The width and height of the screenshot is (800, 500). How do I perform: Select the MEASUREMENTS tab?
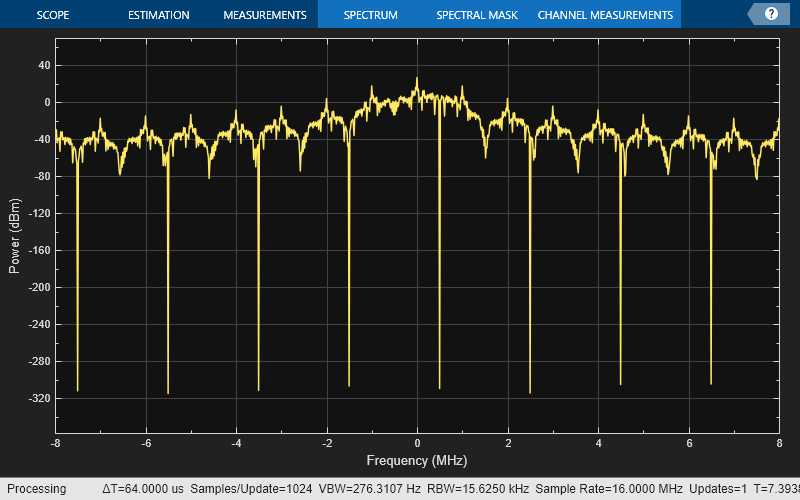[264, 15]
